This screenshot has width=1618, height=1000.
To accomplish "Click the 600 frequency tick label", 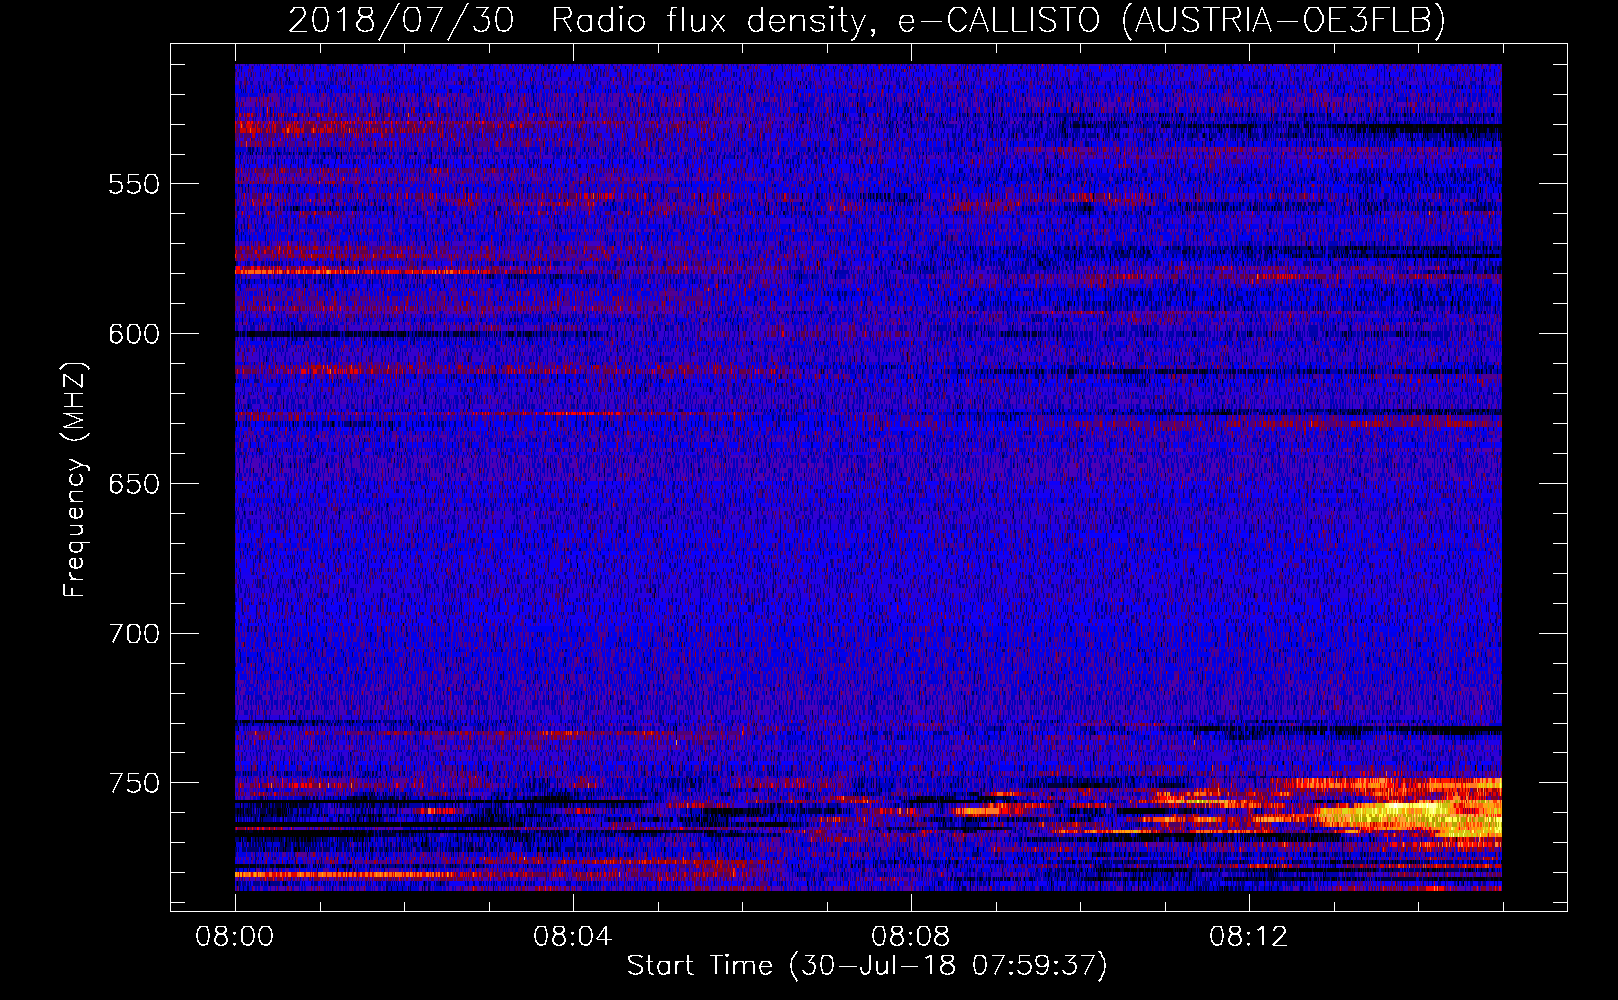I will [134, 334].
